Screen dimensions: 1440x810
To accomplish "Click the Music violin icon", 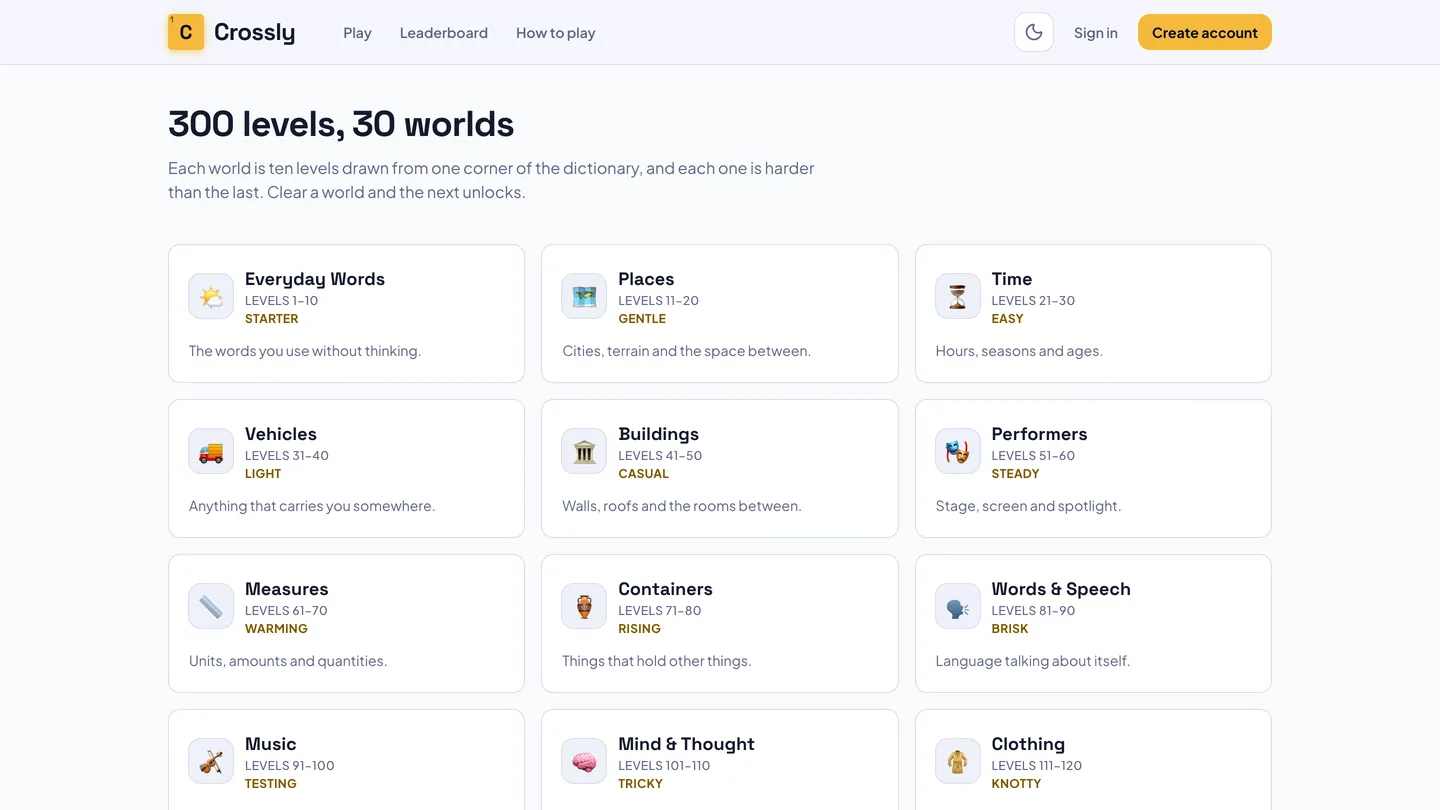I will click(x=211, y=762).
